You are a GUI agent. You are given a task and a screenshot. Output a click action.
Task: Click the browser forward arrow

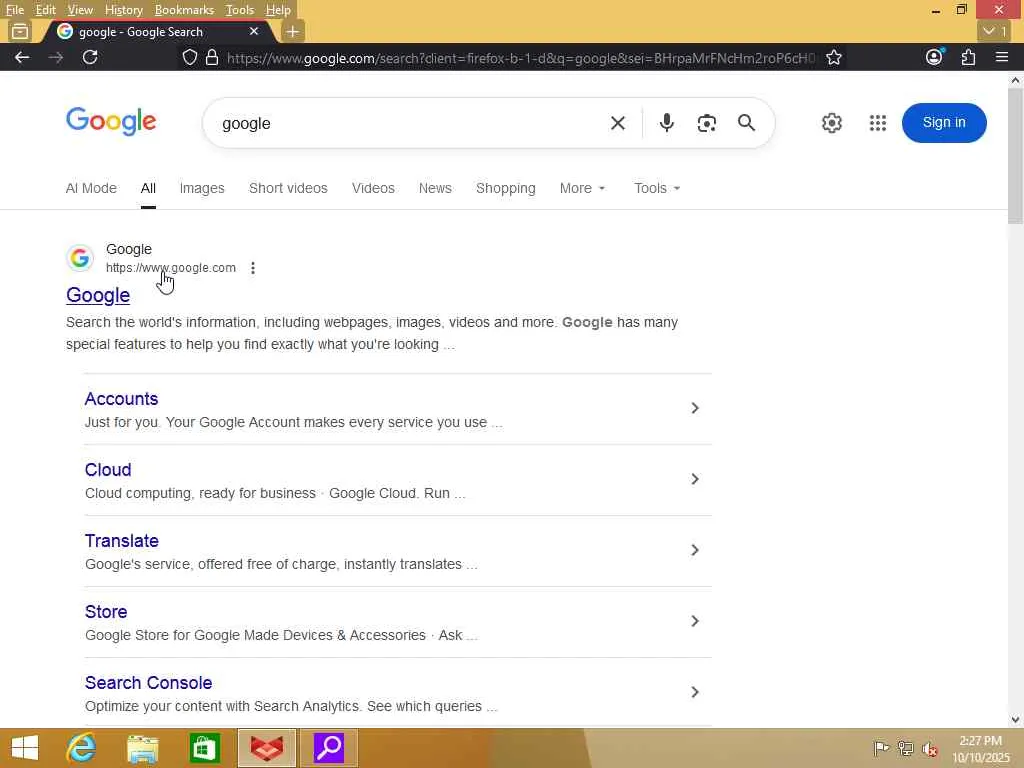click(x=56, y=57)
